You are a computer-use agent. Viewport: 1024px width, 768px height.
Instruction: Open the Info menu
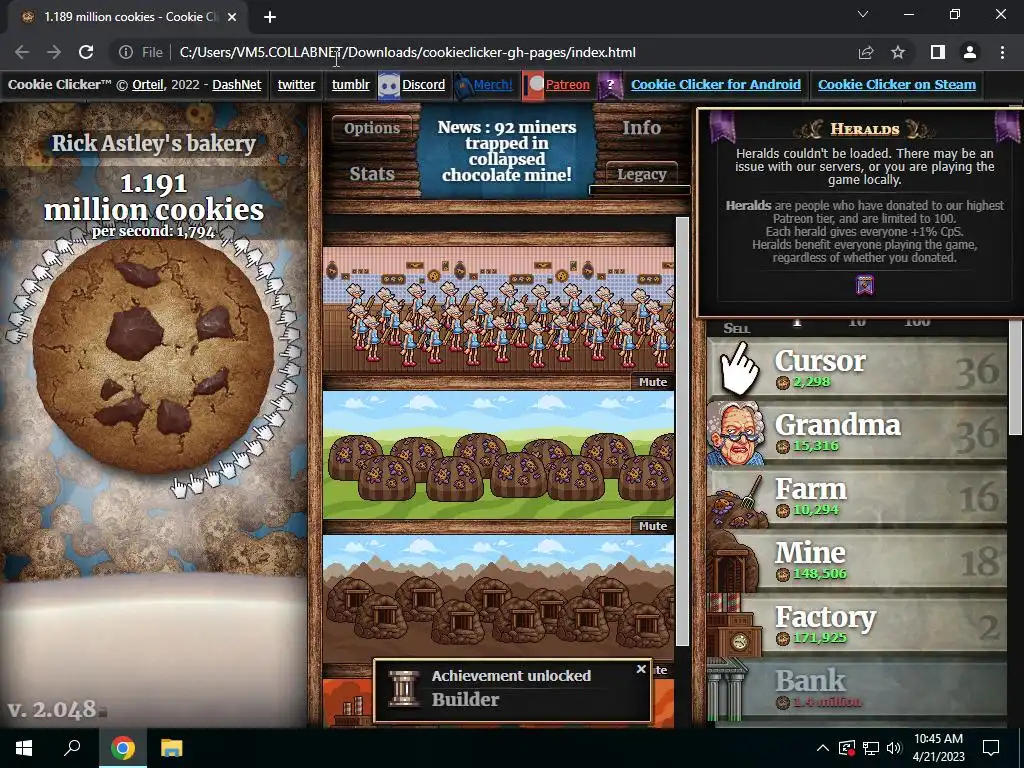(x=641, y=128)
